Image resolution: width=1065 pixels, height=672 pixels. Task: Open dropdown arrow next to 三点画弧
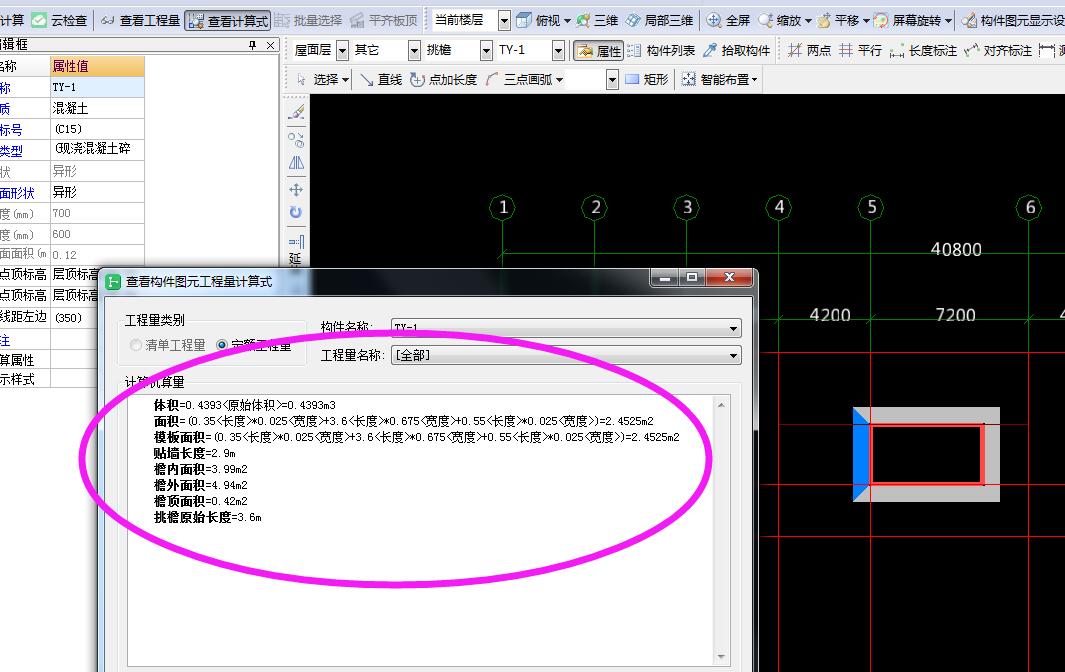[x=560, y=80]
